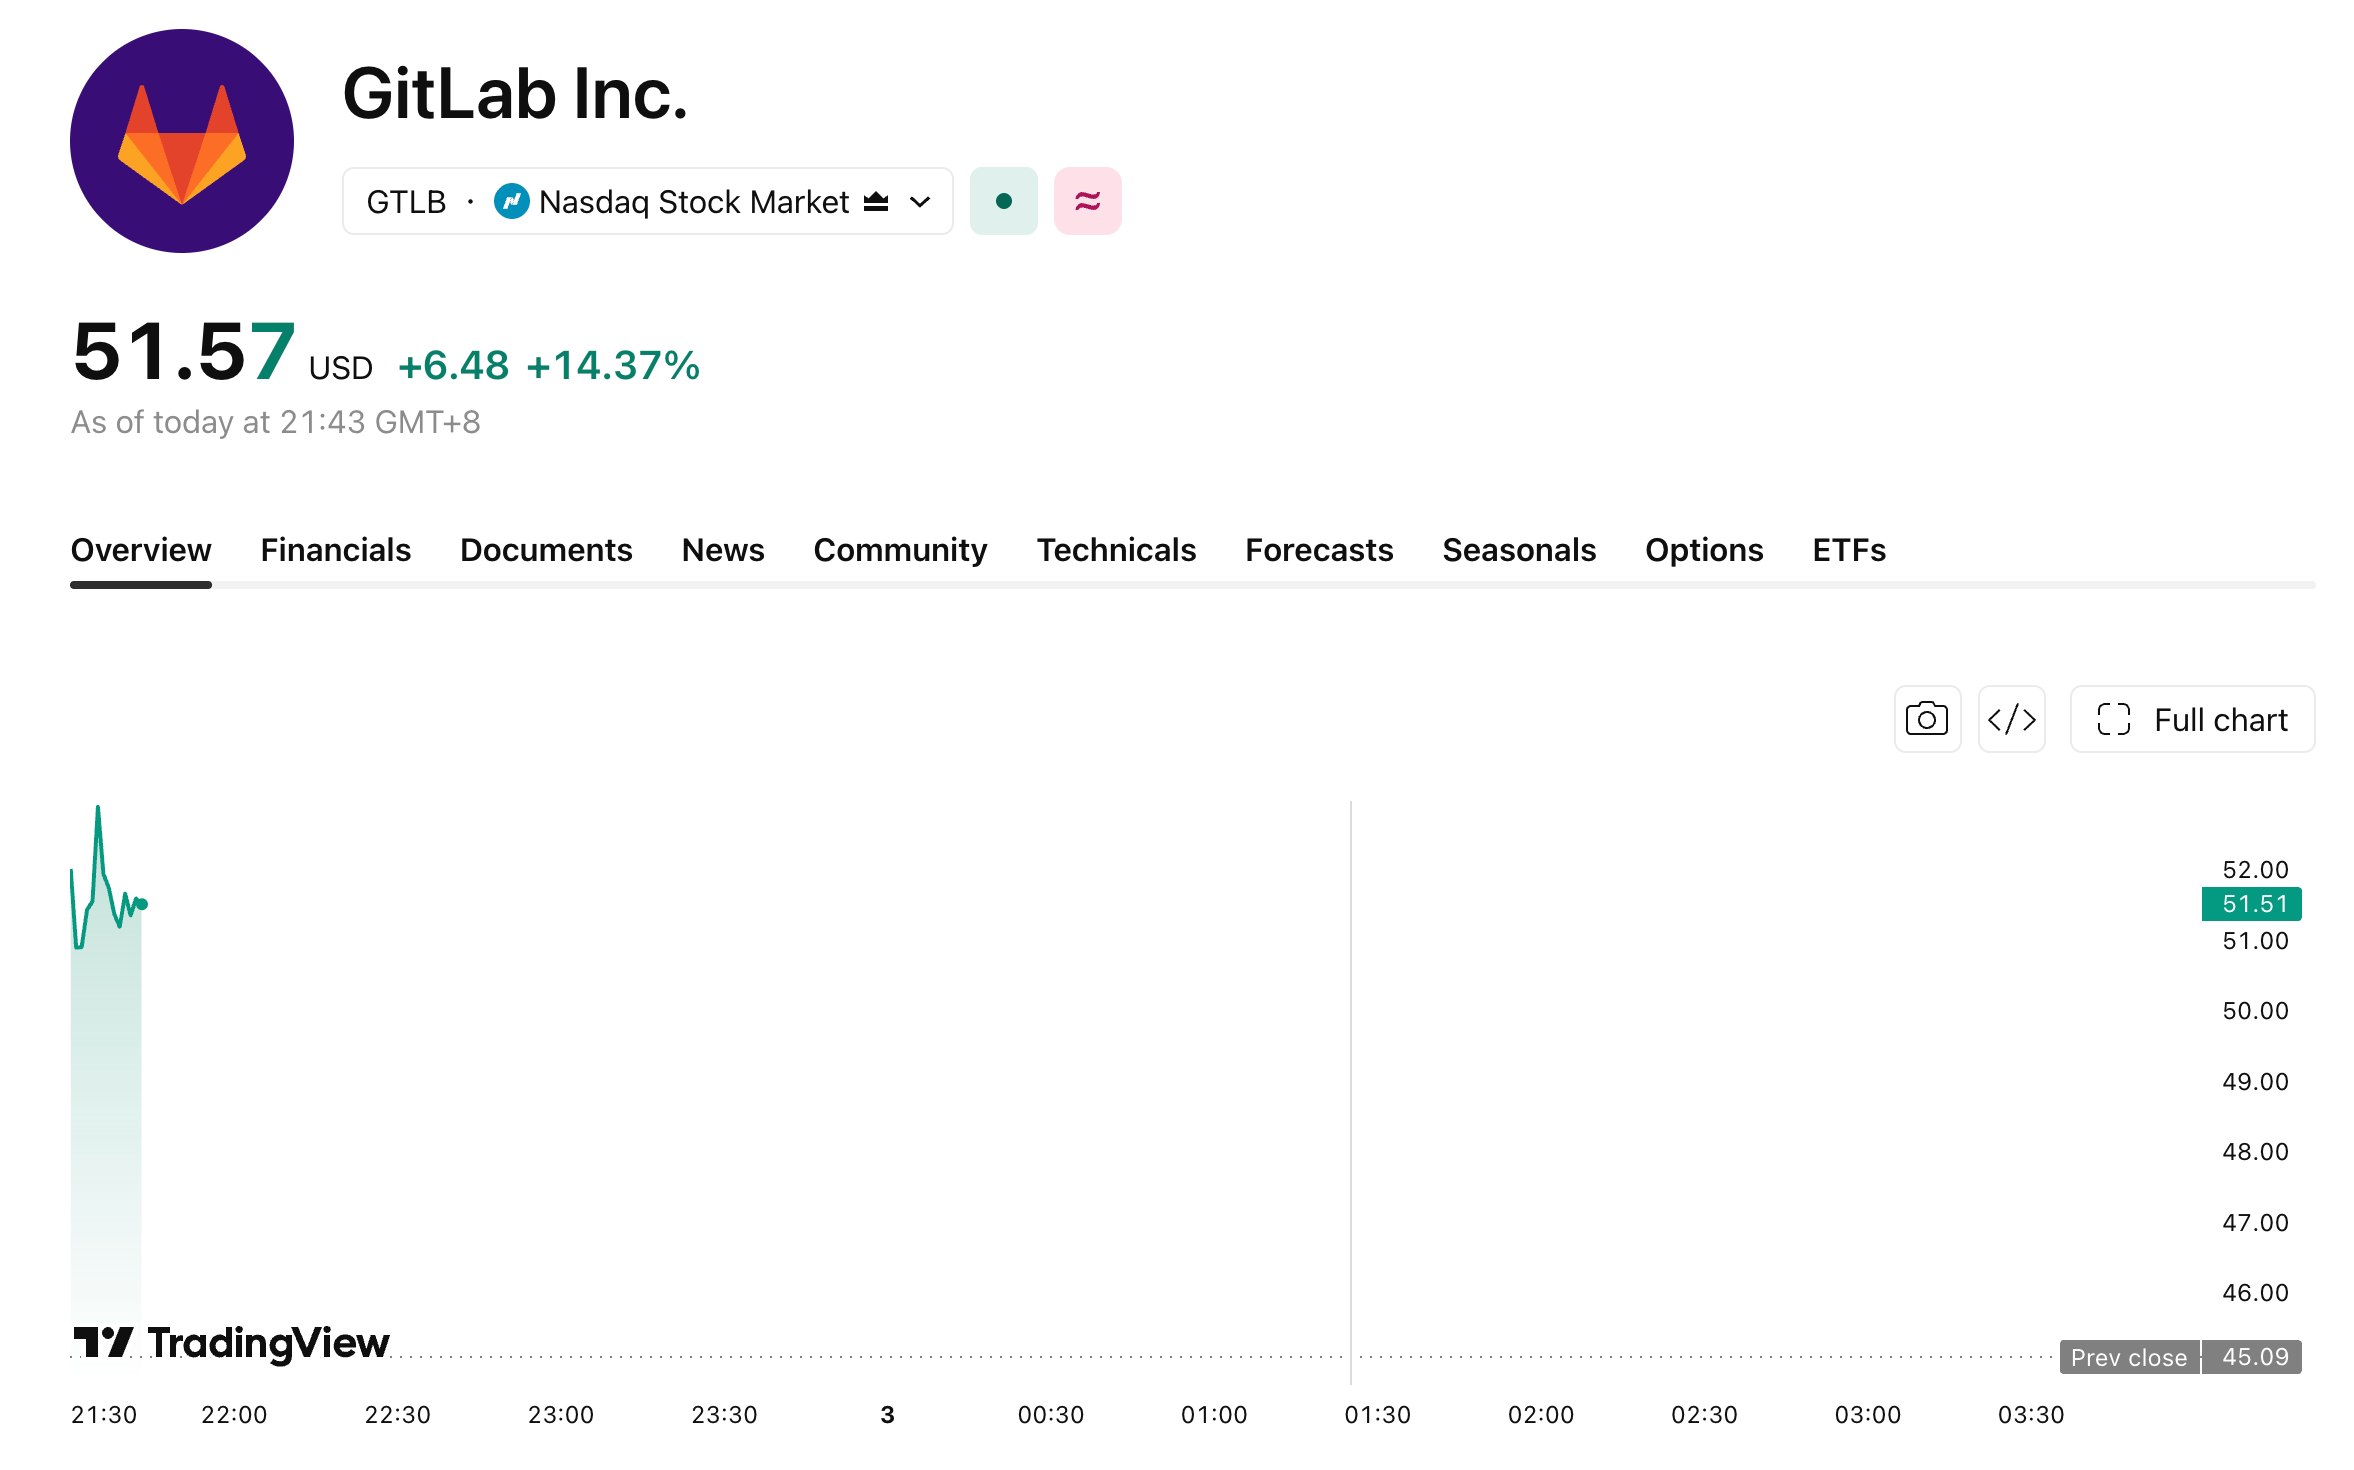Click the data feed icon beside Nasdaq
Screen dimensions: 2354x1470
(875, 201)
